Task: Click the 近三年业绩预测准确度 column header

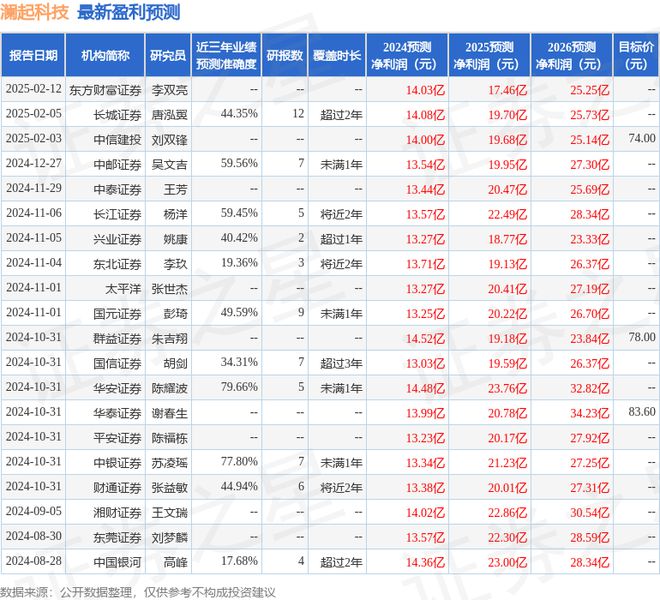Action: tap(226, 55)
